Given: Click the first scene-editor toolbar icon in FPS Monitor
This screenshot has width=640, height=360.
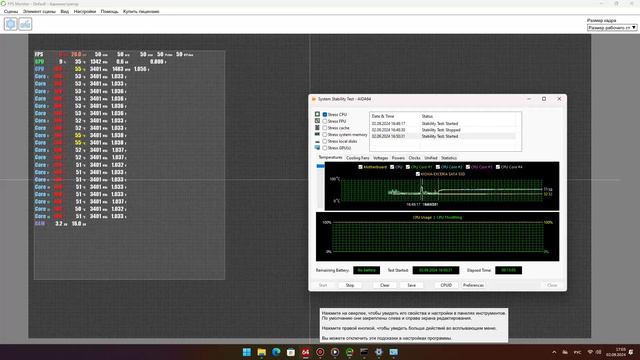Looking at the screenshot, I should (11, 24).
